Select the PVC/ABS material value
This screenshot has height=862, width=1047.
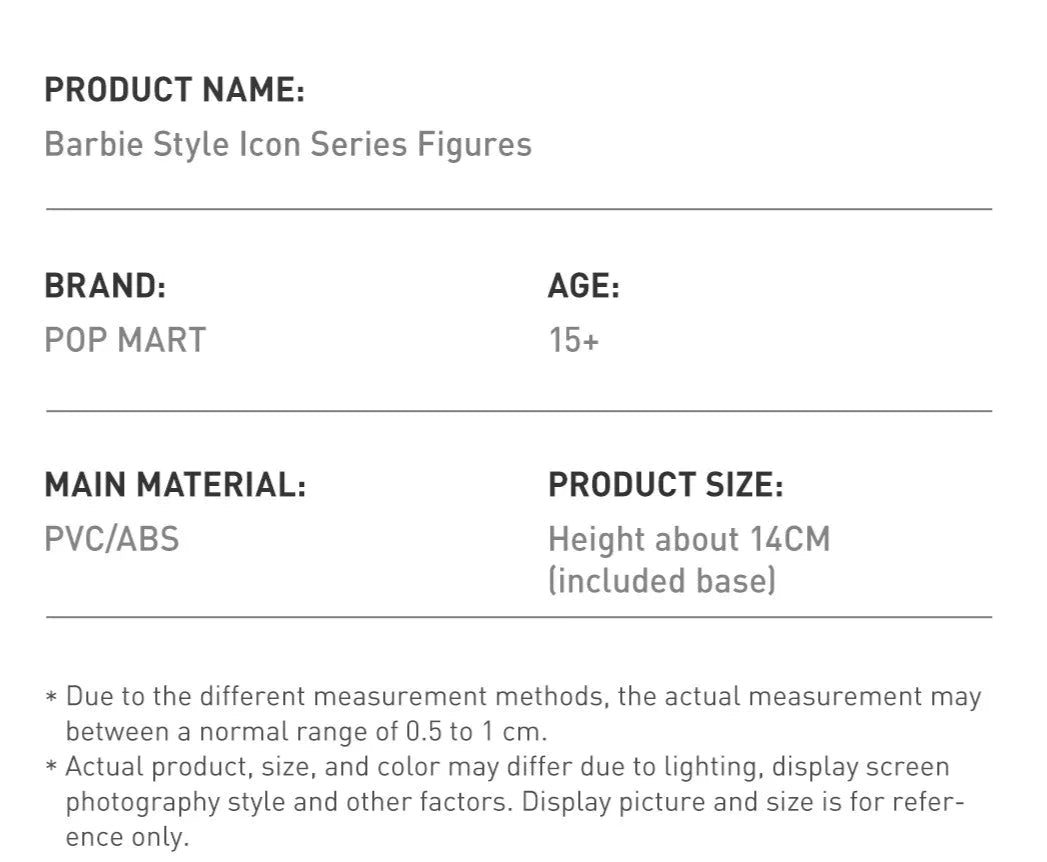(112, 539)
